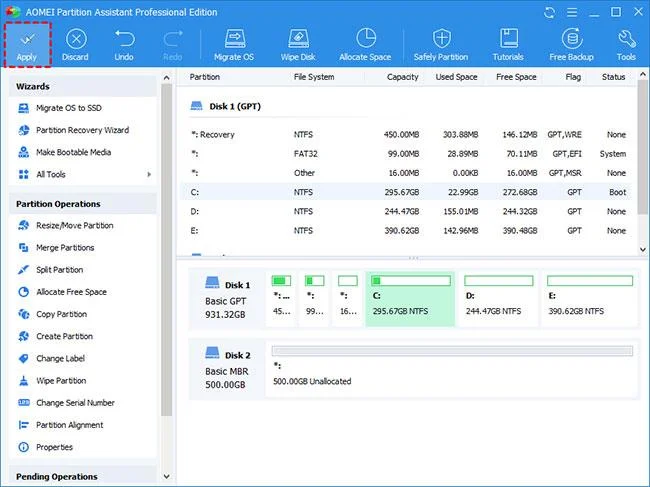650x487 pixels.
Task: Select the 500.00GB Unallocated space
Action: (x=452, y=369)
